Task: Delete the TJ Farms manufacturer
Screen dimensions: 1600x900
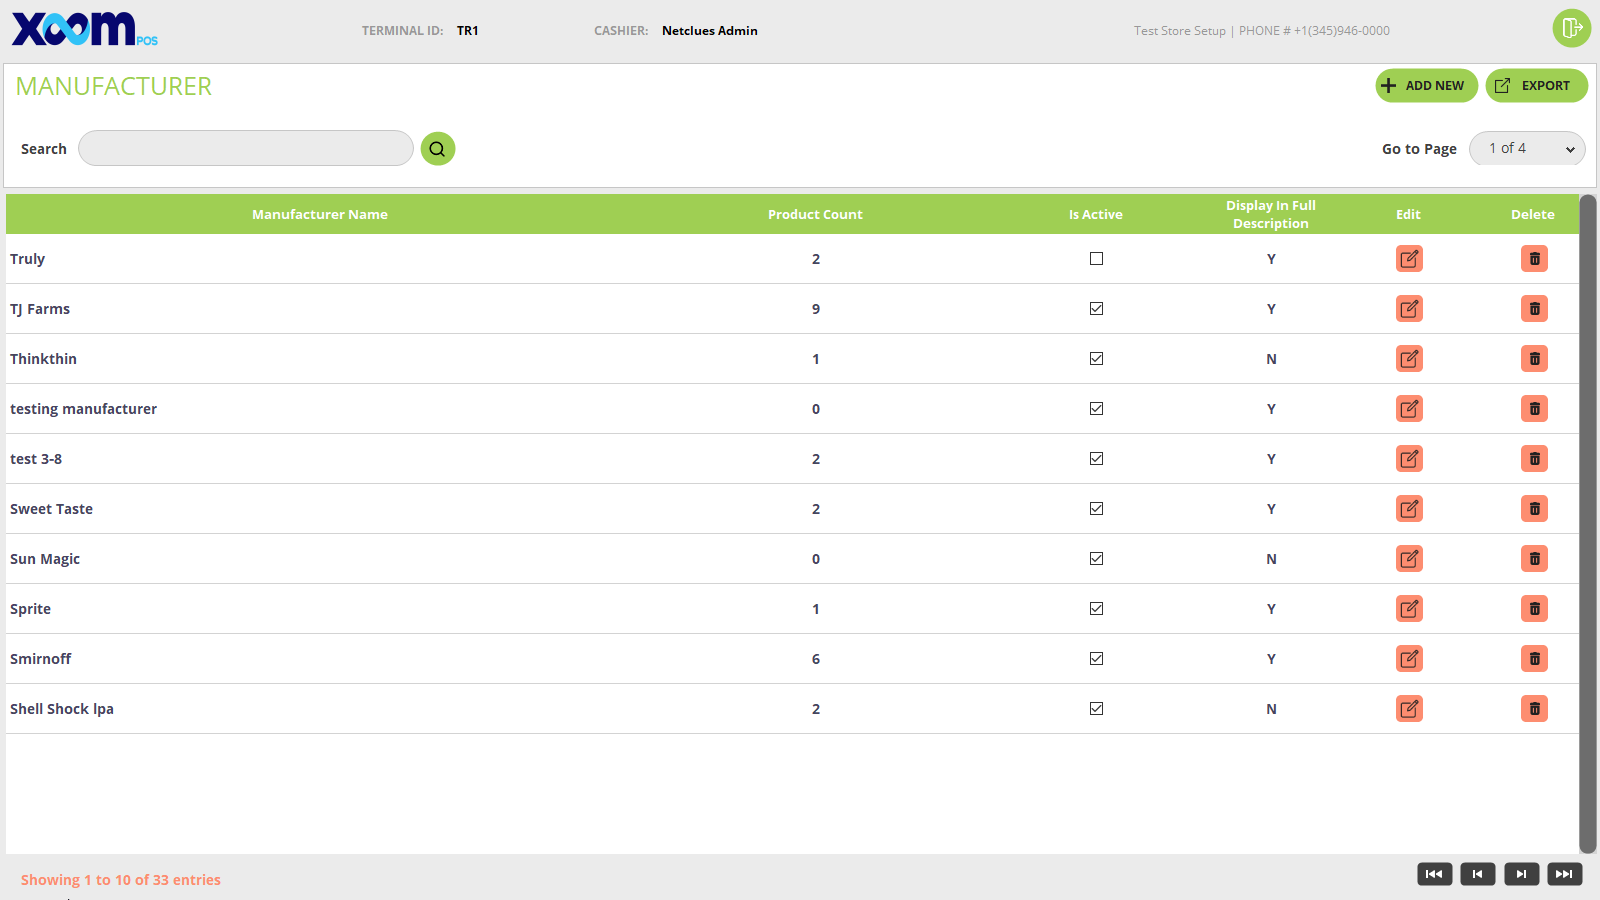Action: (x=1534, y=309)
